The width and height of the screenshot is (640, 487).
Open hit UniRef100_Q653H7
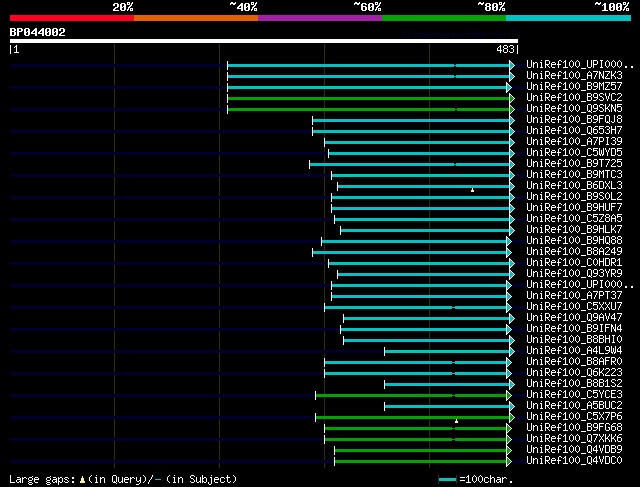[574, 131]
